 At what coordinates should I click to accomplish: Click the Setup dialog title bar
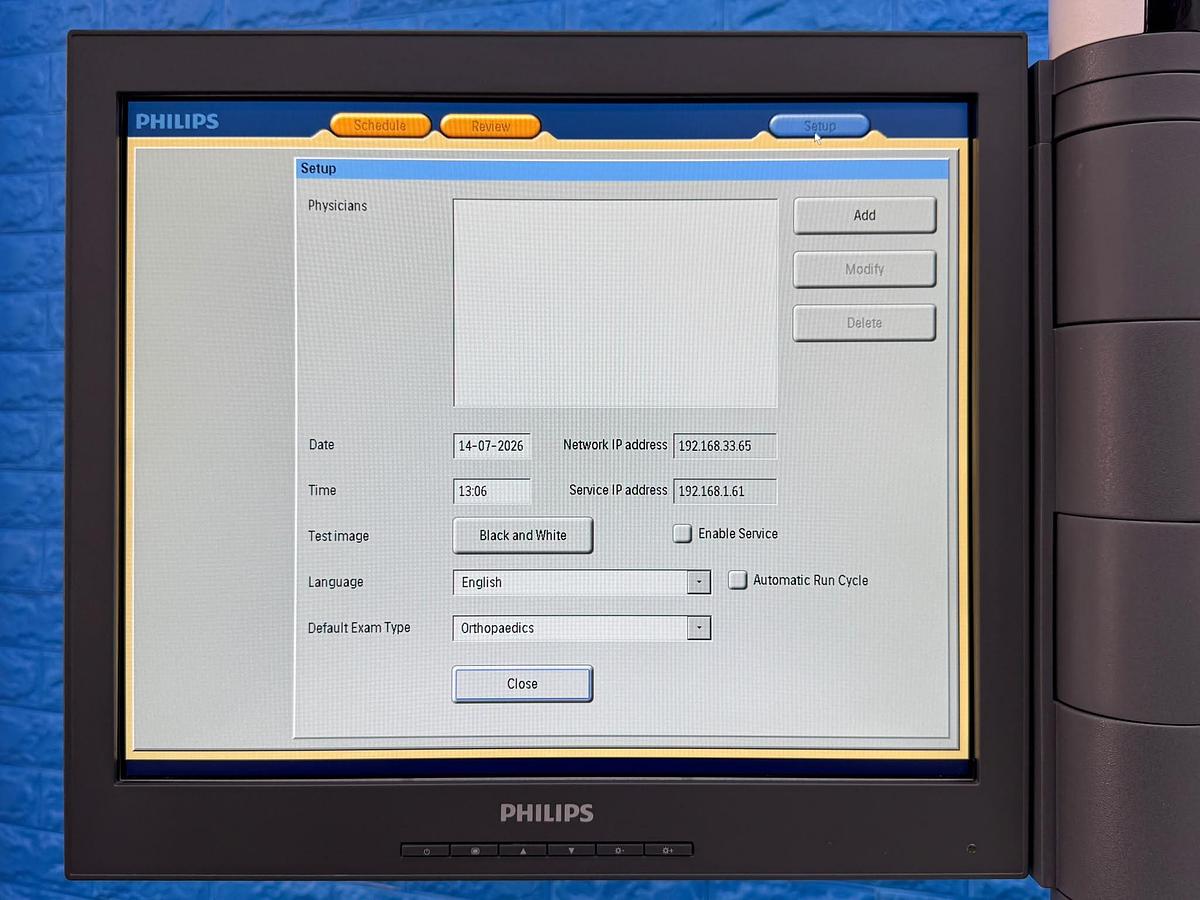point(621,169)
